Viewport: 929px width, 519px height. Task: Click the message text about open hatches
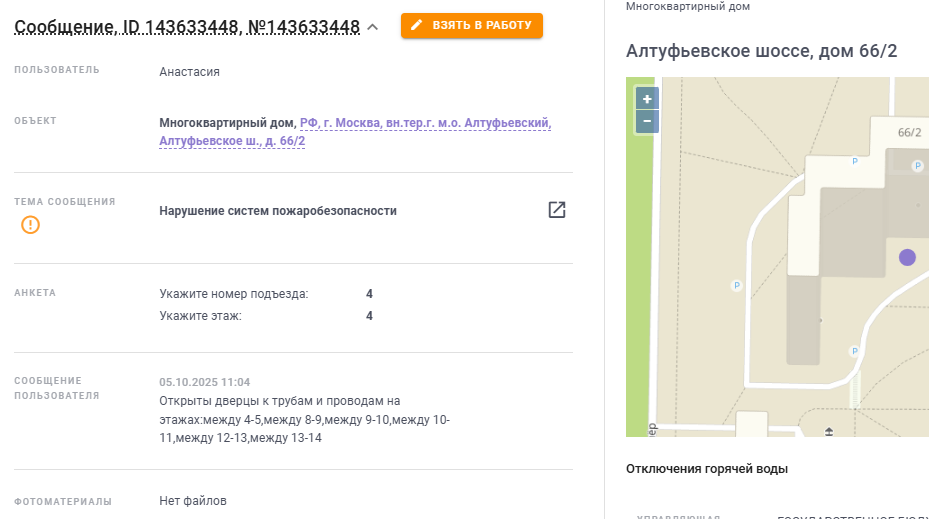tap(305, 419)
